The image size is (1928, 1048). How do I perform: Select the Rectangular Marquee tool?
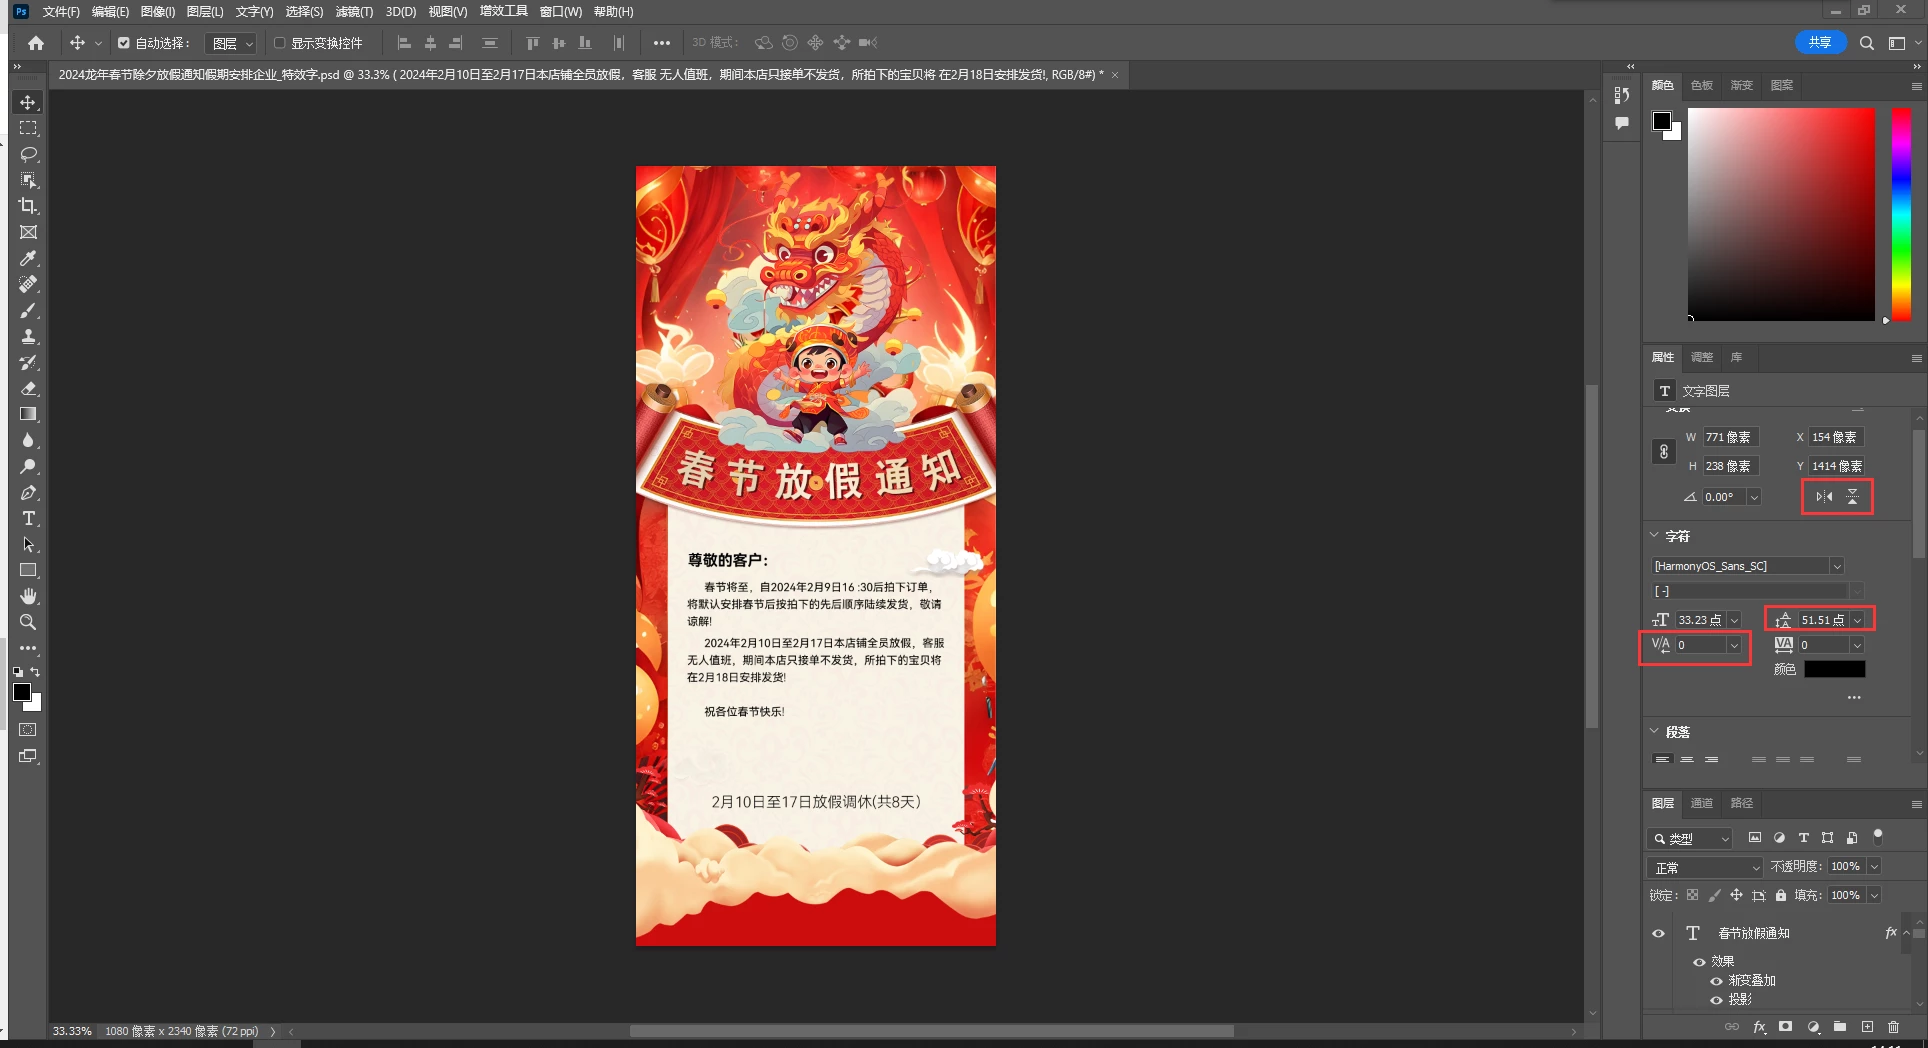(28, 128)
